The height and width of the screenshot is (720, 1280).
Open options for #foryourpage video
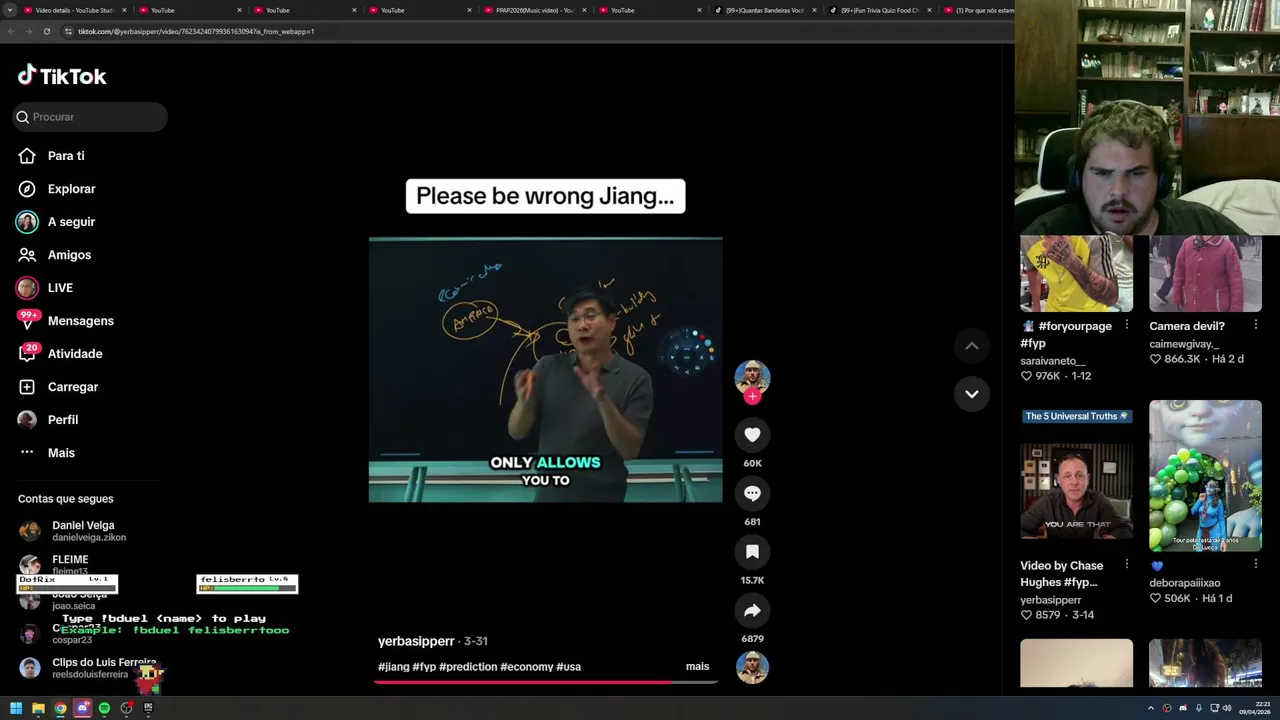(1127, 325)
